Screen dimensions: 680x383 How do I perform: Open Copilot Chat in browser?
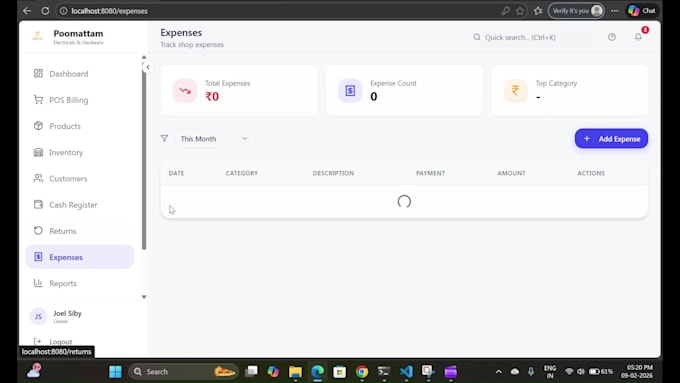[x=642, y=11]
